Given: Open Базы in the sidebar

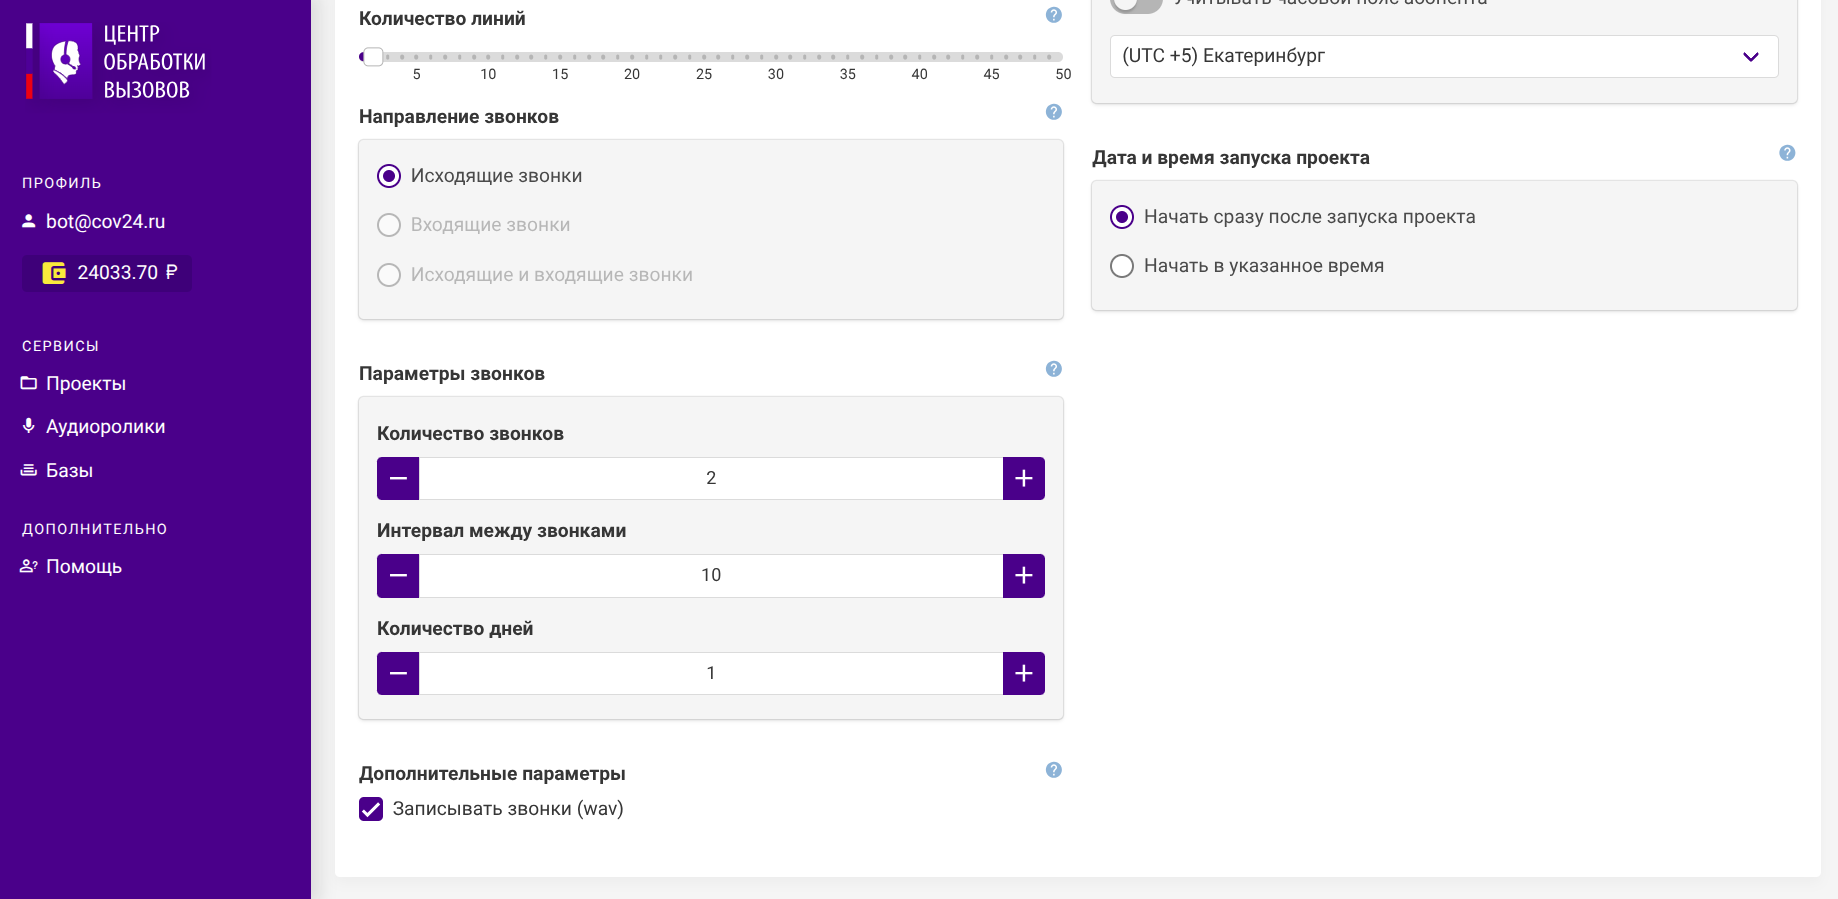Looking at the screenshot, I should 70,471.
